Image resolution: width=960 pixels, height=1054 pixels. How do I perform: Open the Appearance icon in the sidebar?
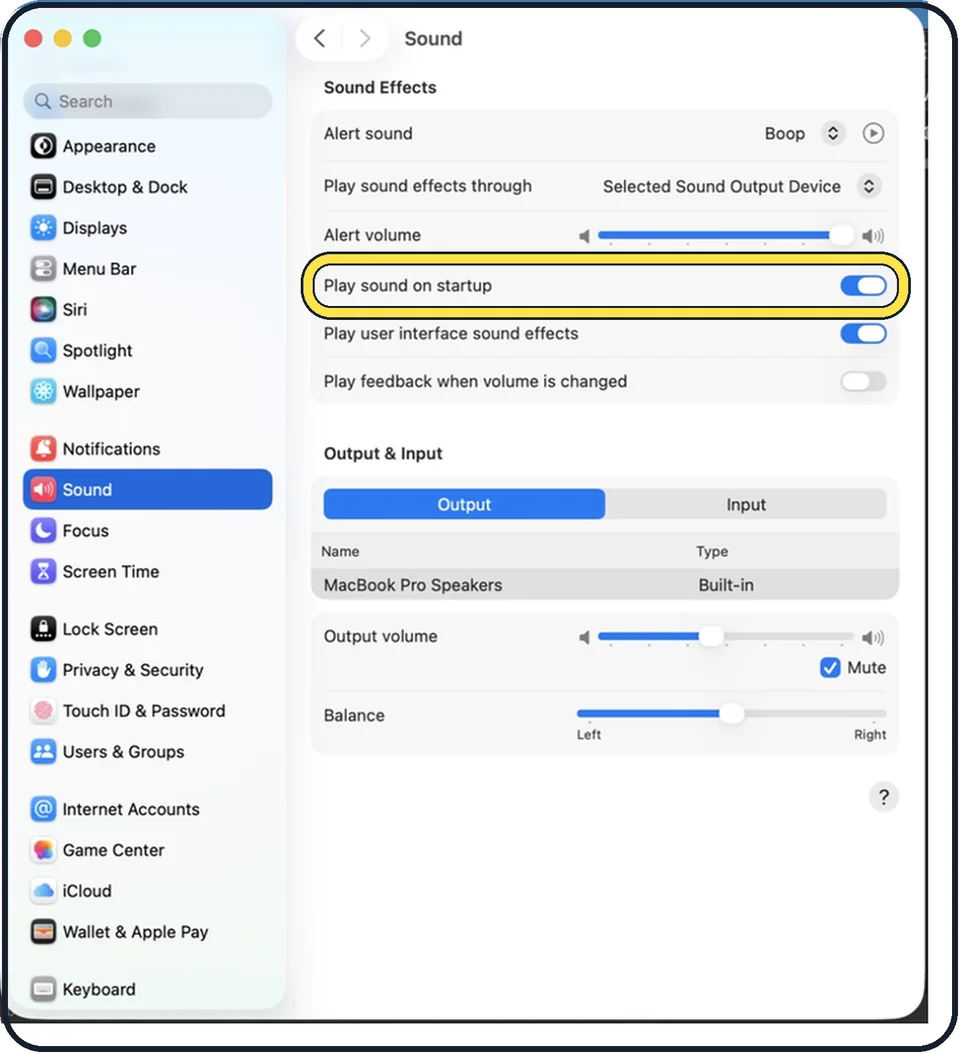tap(43, 146)
